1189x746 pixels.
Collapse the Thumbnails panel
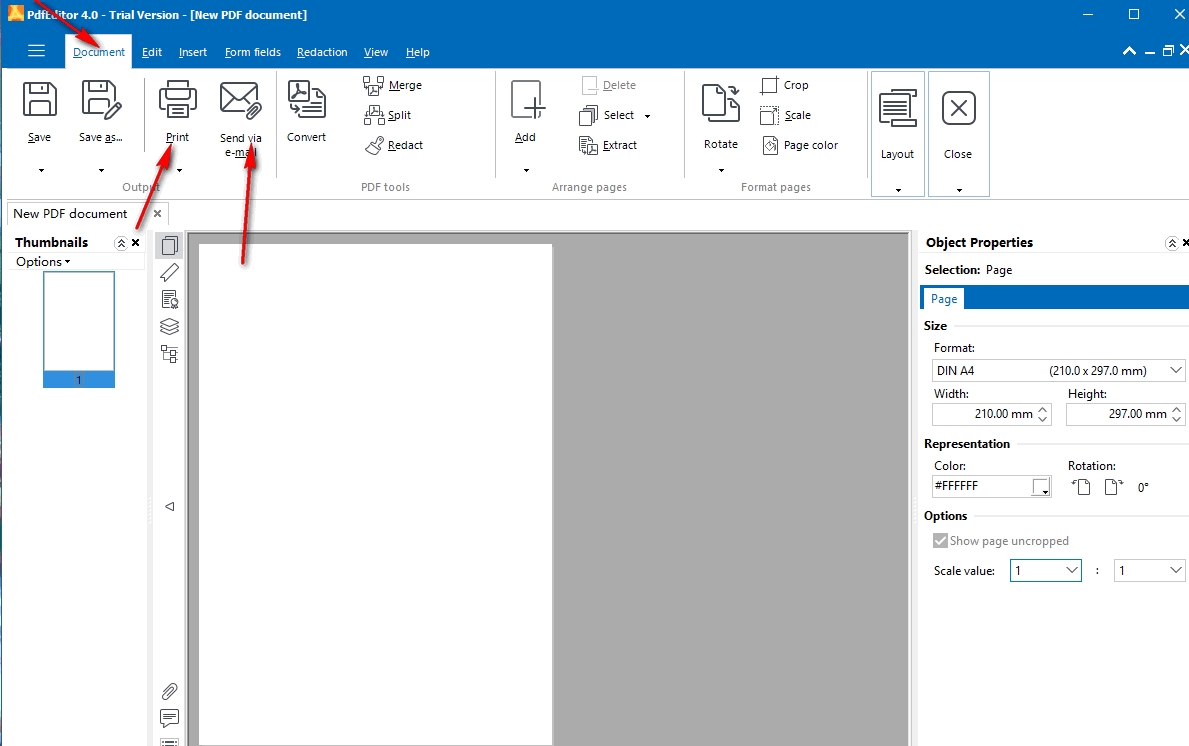coord(121,243)
